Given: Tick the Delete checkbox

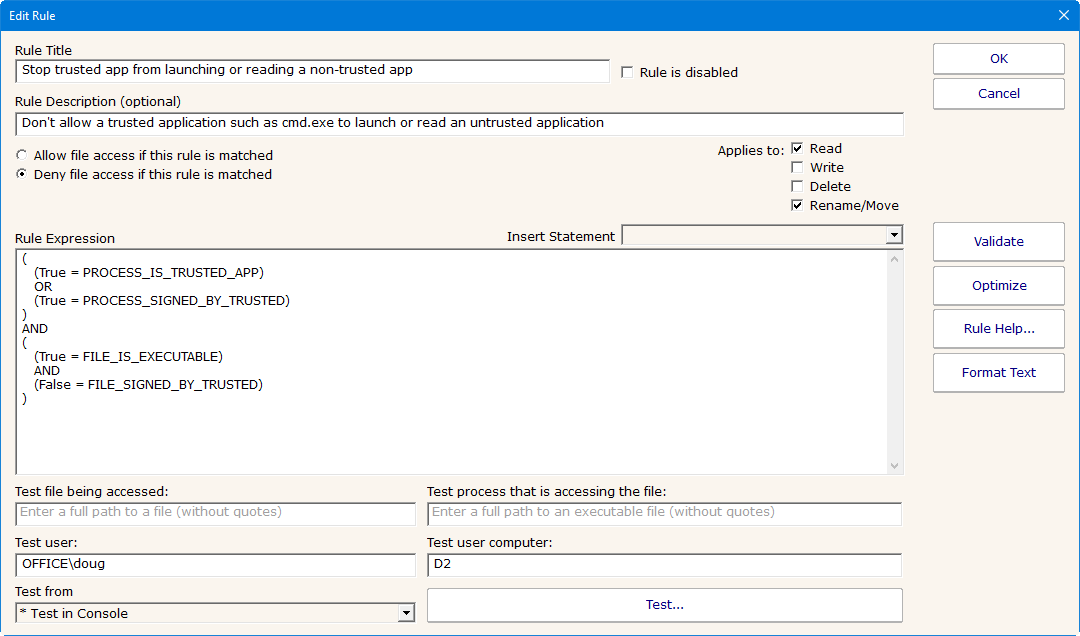Looking at the screenshot, I should tap(797, 187).
